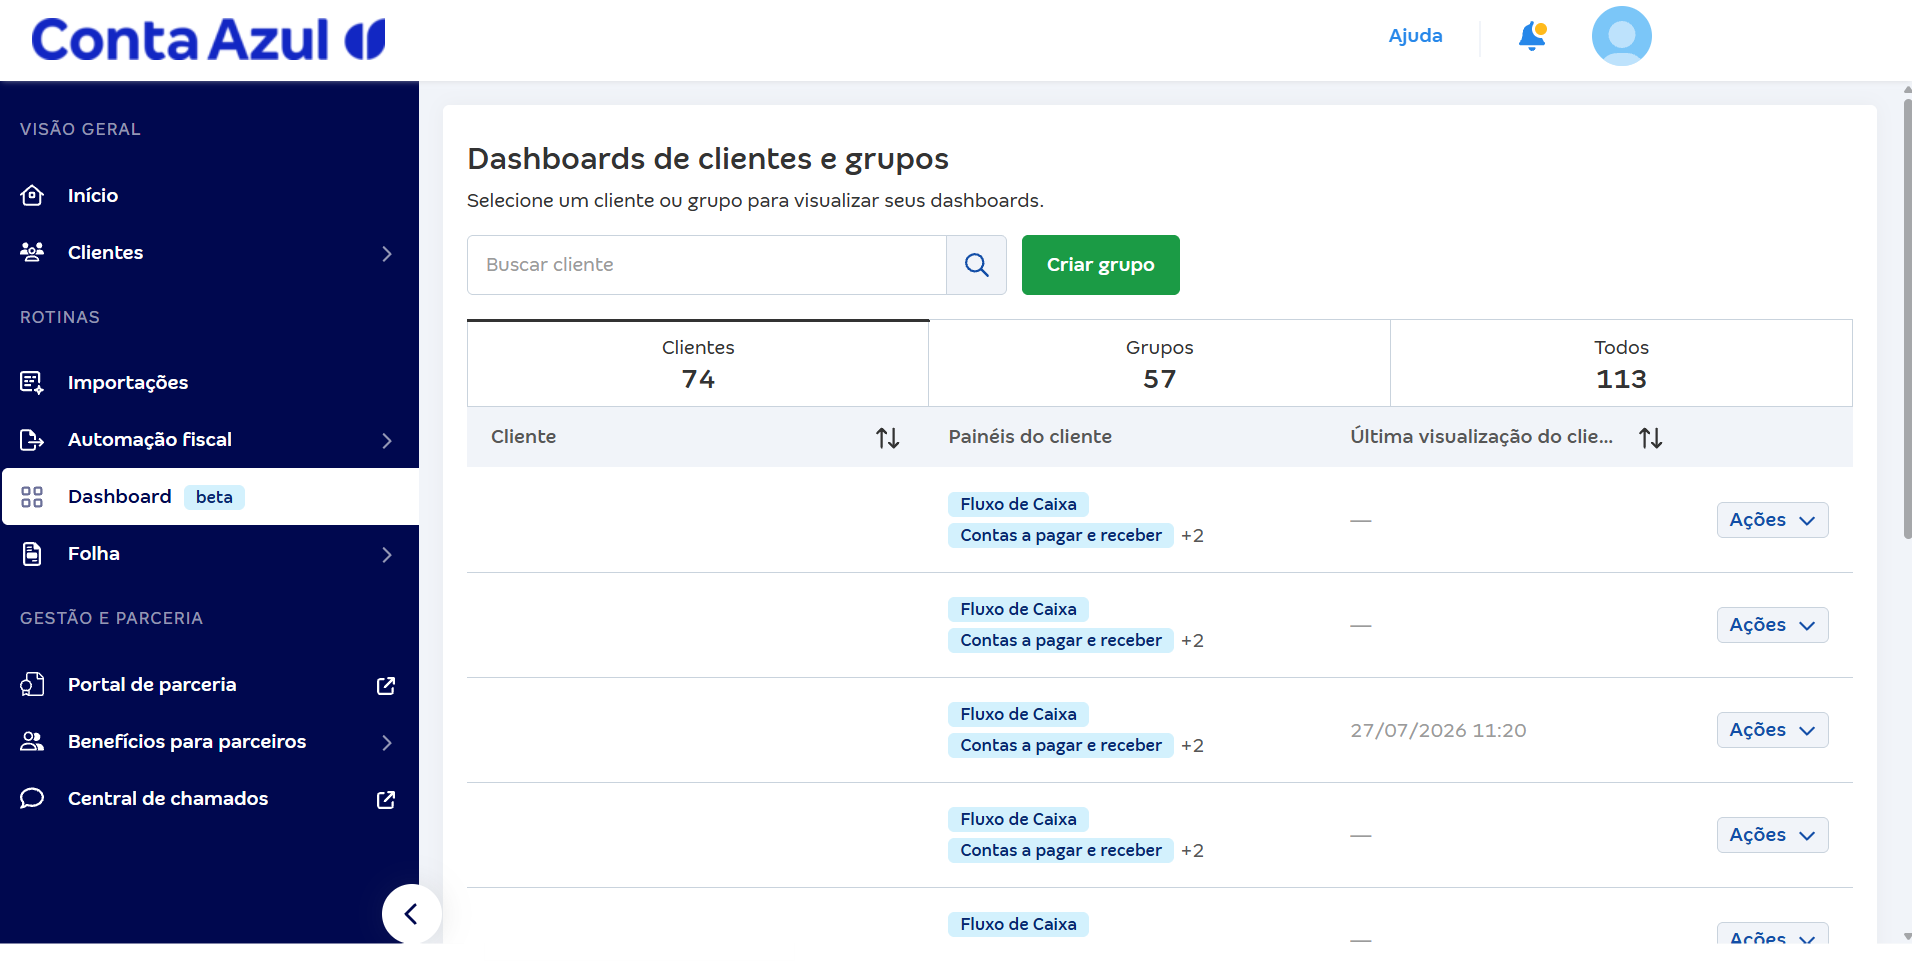Expand the Clientes submenu chevron

(x=387, y=254)
